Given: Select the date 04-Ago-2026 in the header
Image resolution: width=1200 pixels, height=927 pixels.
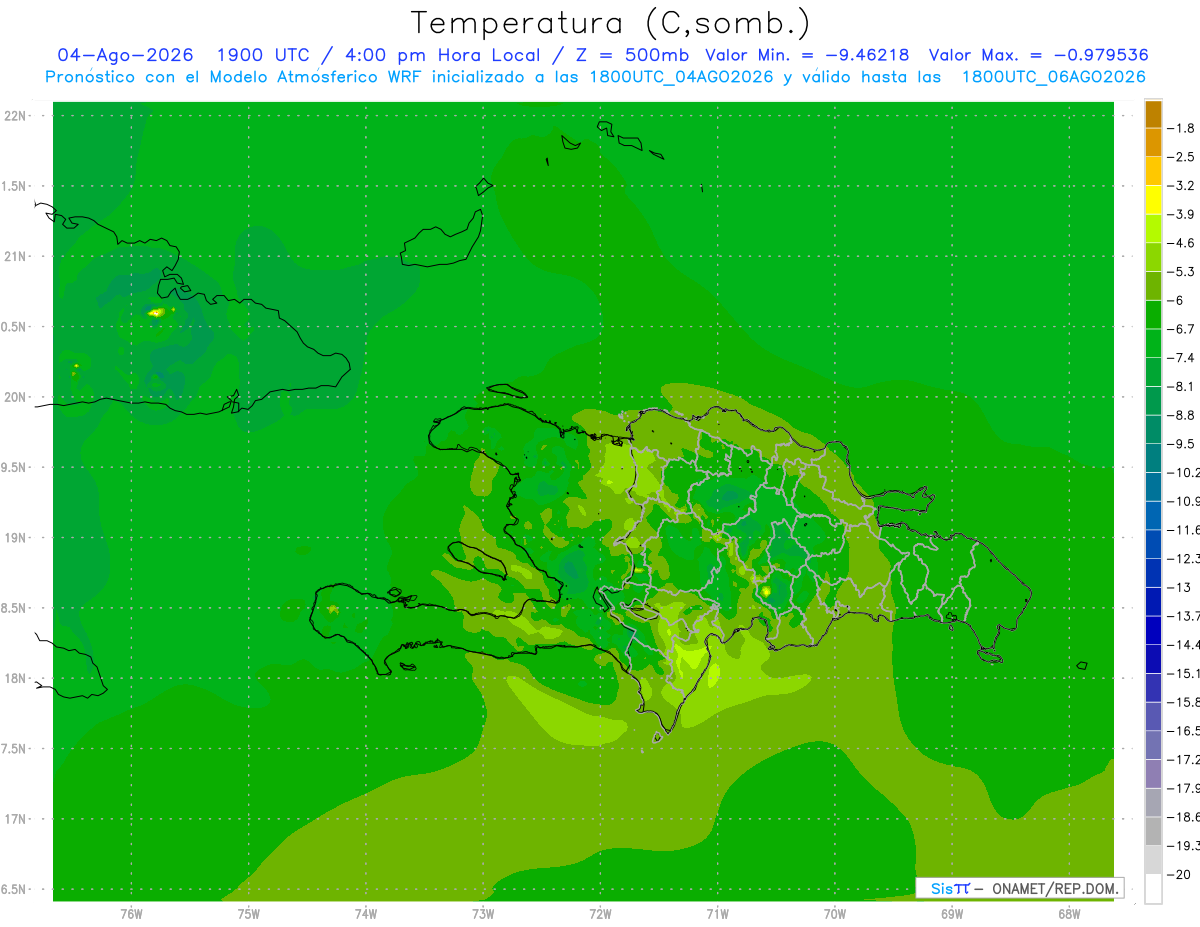Looking at the screenshot, I should 125,55.
